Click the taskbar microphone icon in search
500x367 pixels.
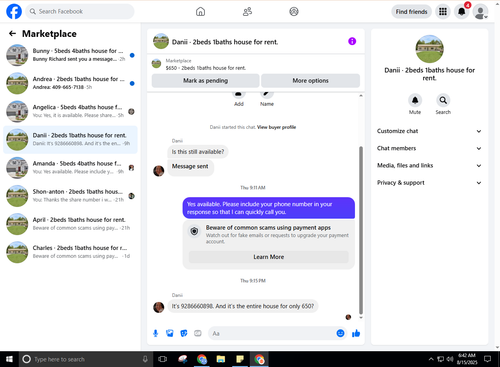[x=145, y=359]
